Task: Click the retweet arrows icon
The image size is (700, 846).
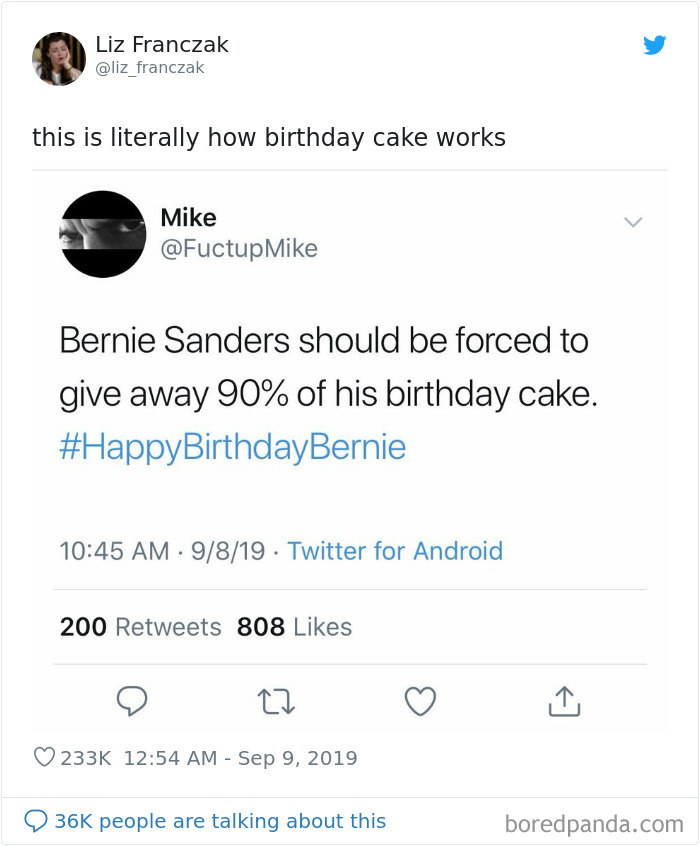Action: (x=276, y=701)
